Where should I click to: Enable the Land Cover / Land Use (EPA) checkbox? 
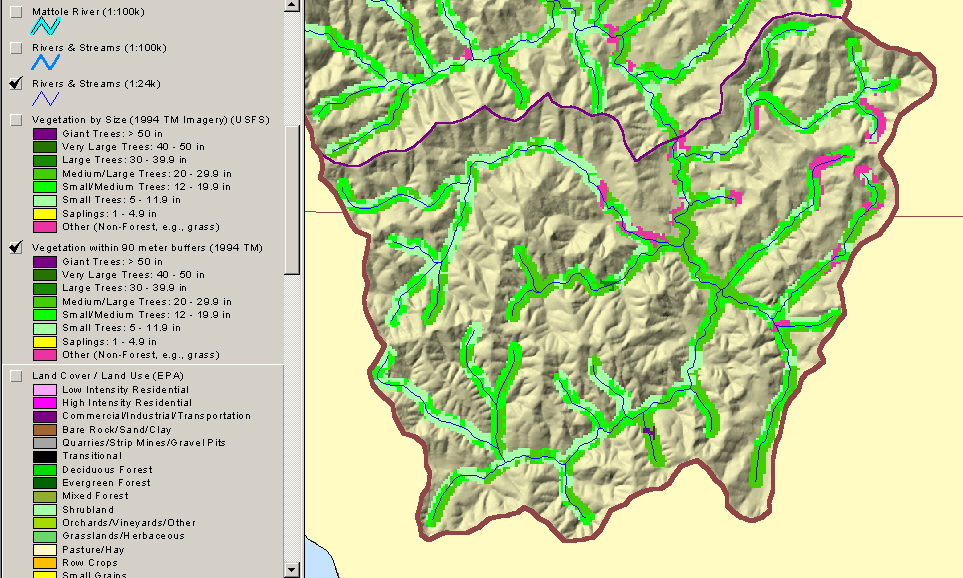[x=17, y=376]
